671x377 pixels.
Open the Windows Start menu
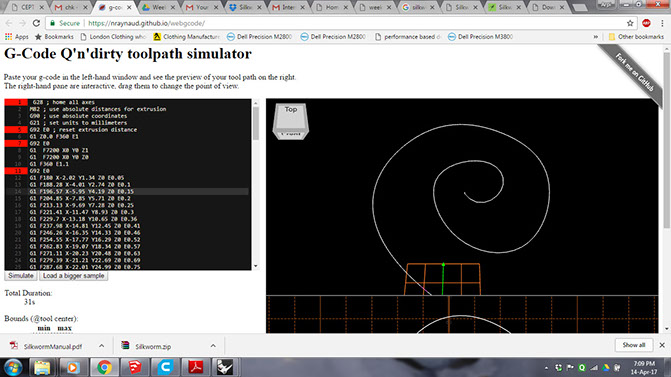point(13,368)
